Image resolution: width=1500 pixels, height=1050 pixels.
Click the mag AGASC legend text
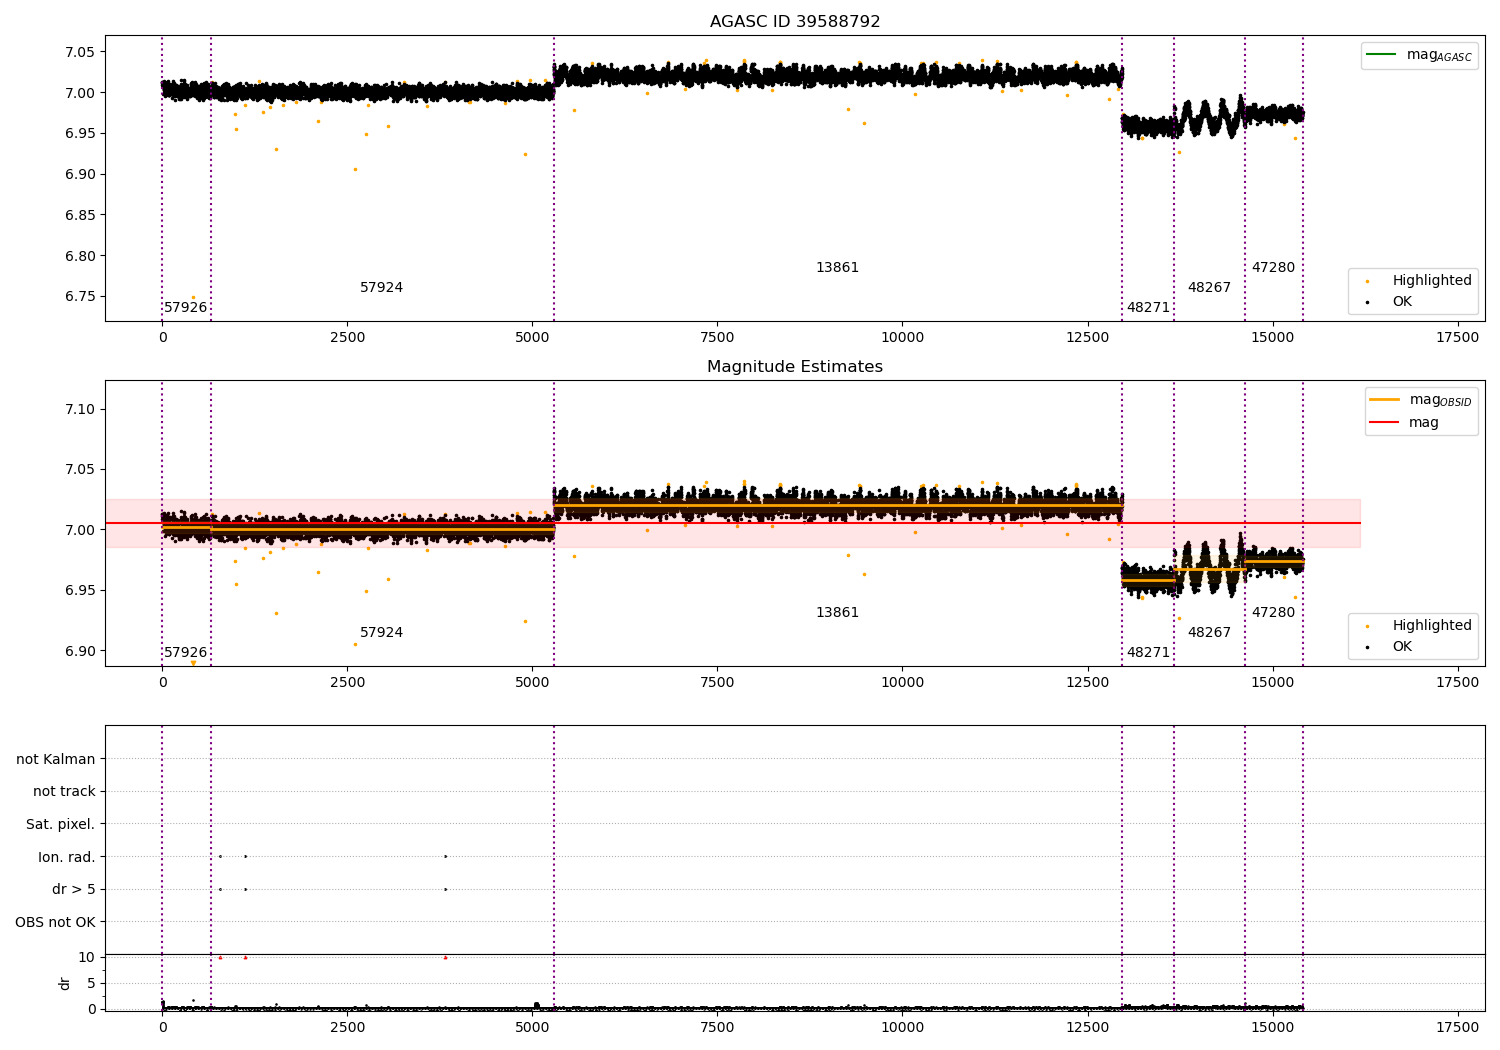tap(1439, 56)
